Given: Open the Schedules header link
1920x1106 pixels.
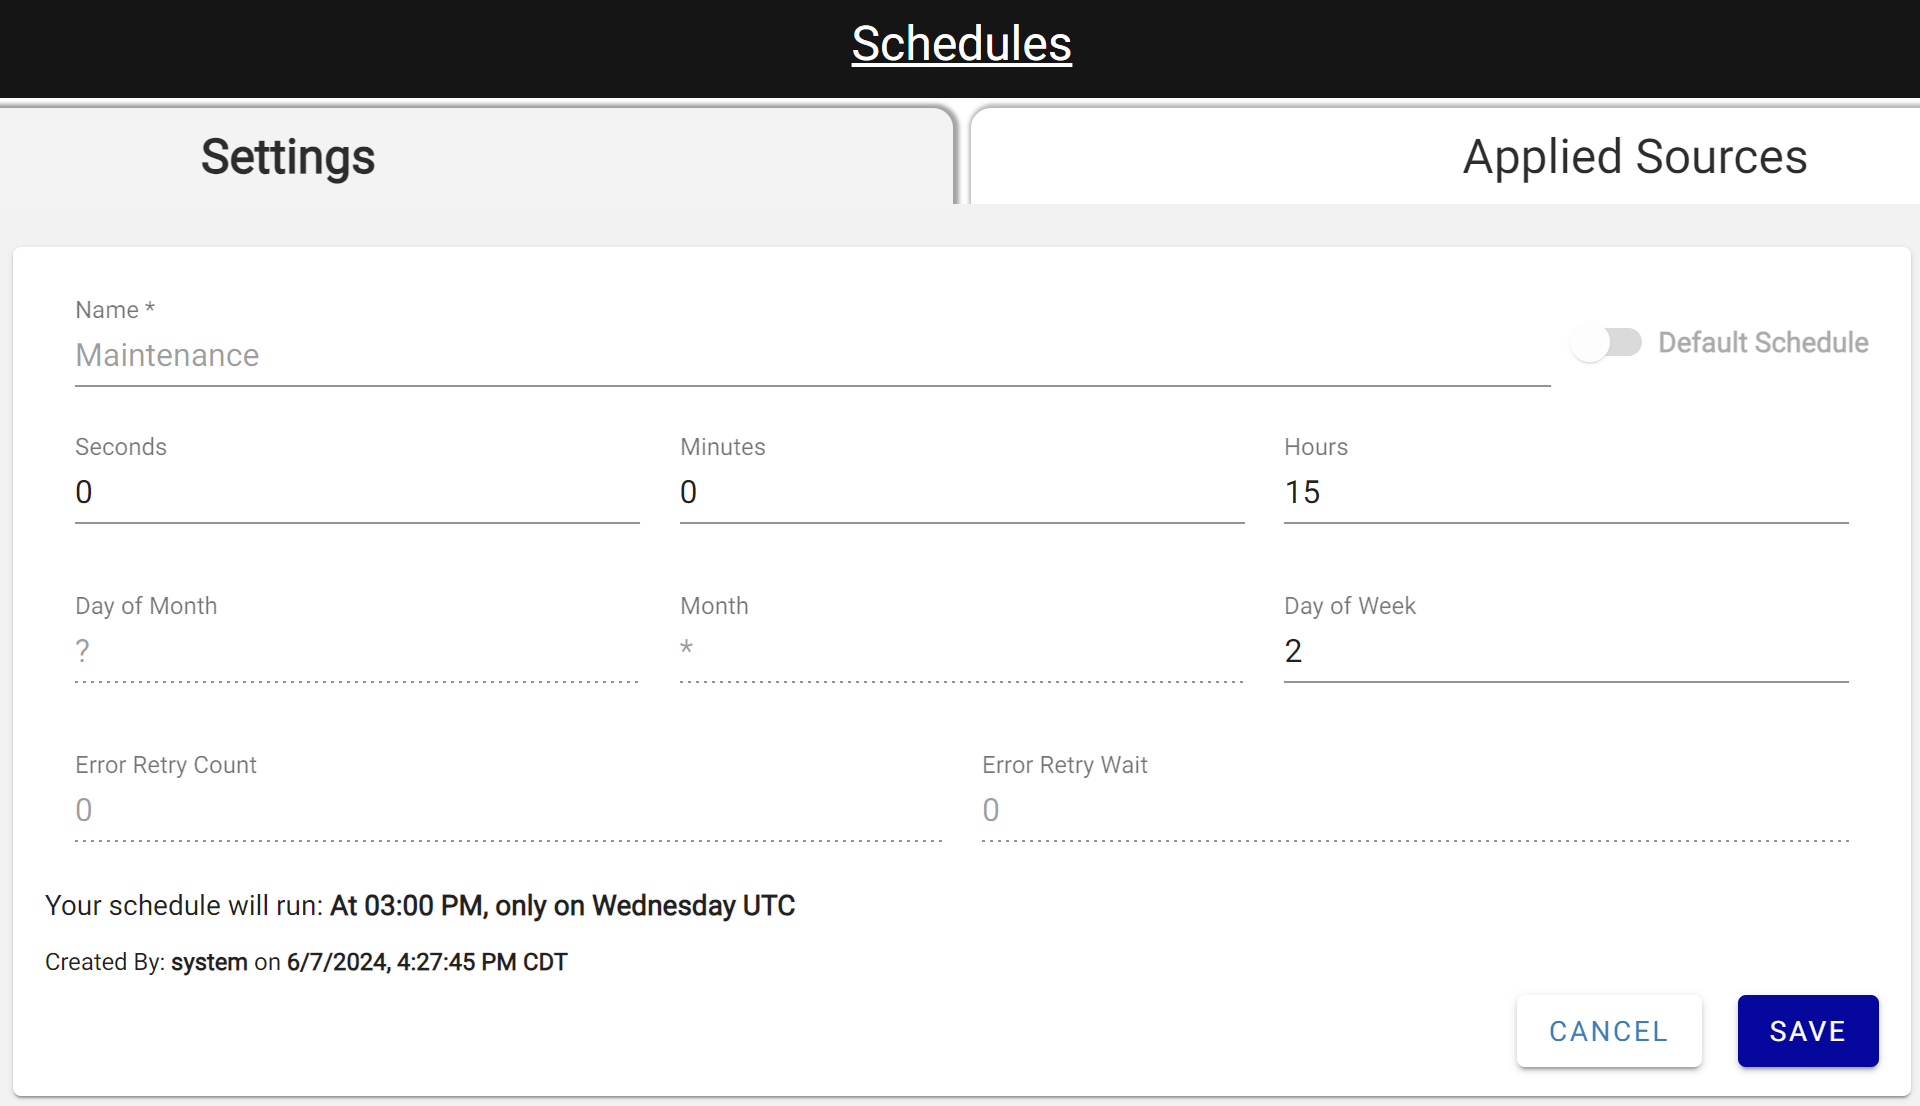Looking at the screenshot, I should click(x=961, y=44).
